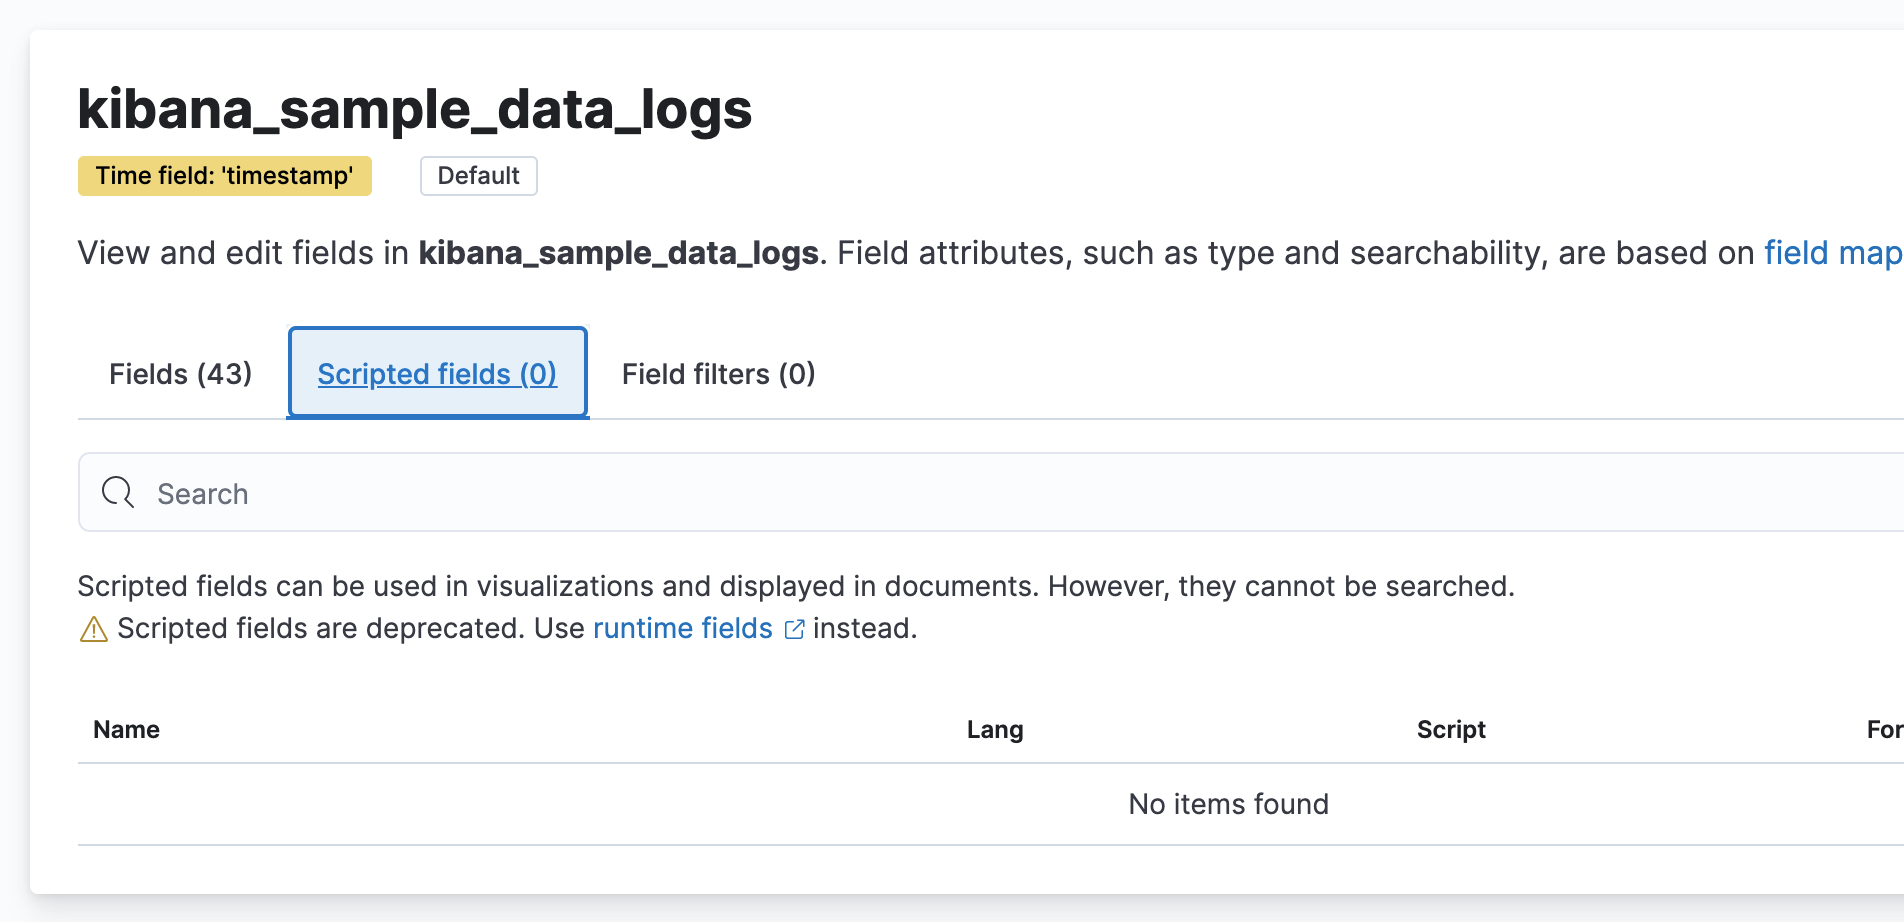Select the Scripted fields (0) tab

(x=437, y=374)
